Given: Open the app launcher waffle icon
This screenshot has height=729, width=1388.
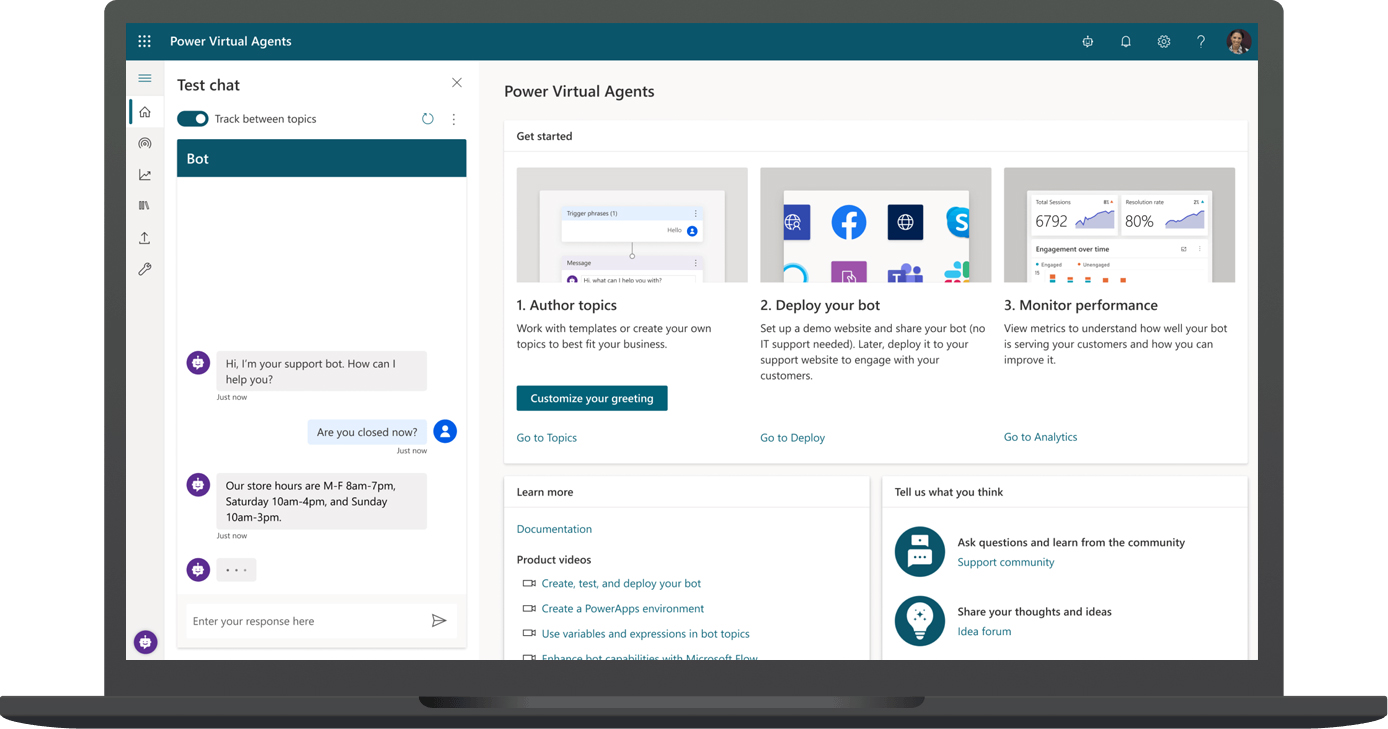Looking at the screenshot, I should click(145, 41).
